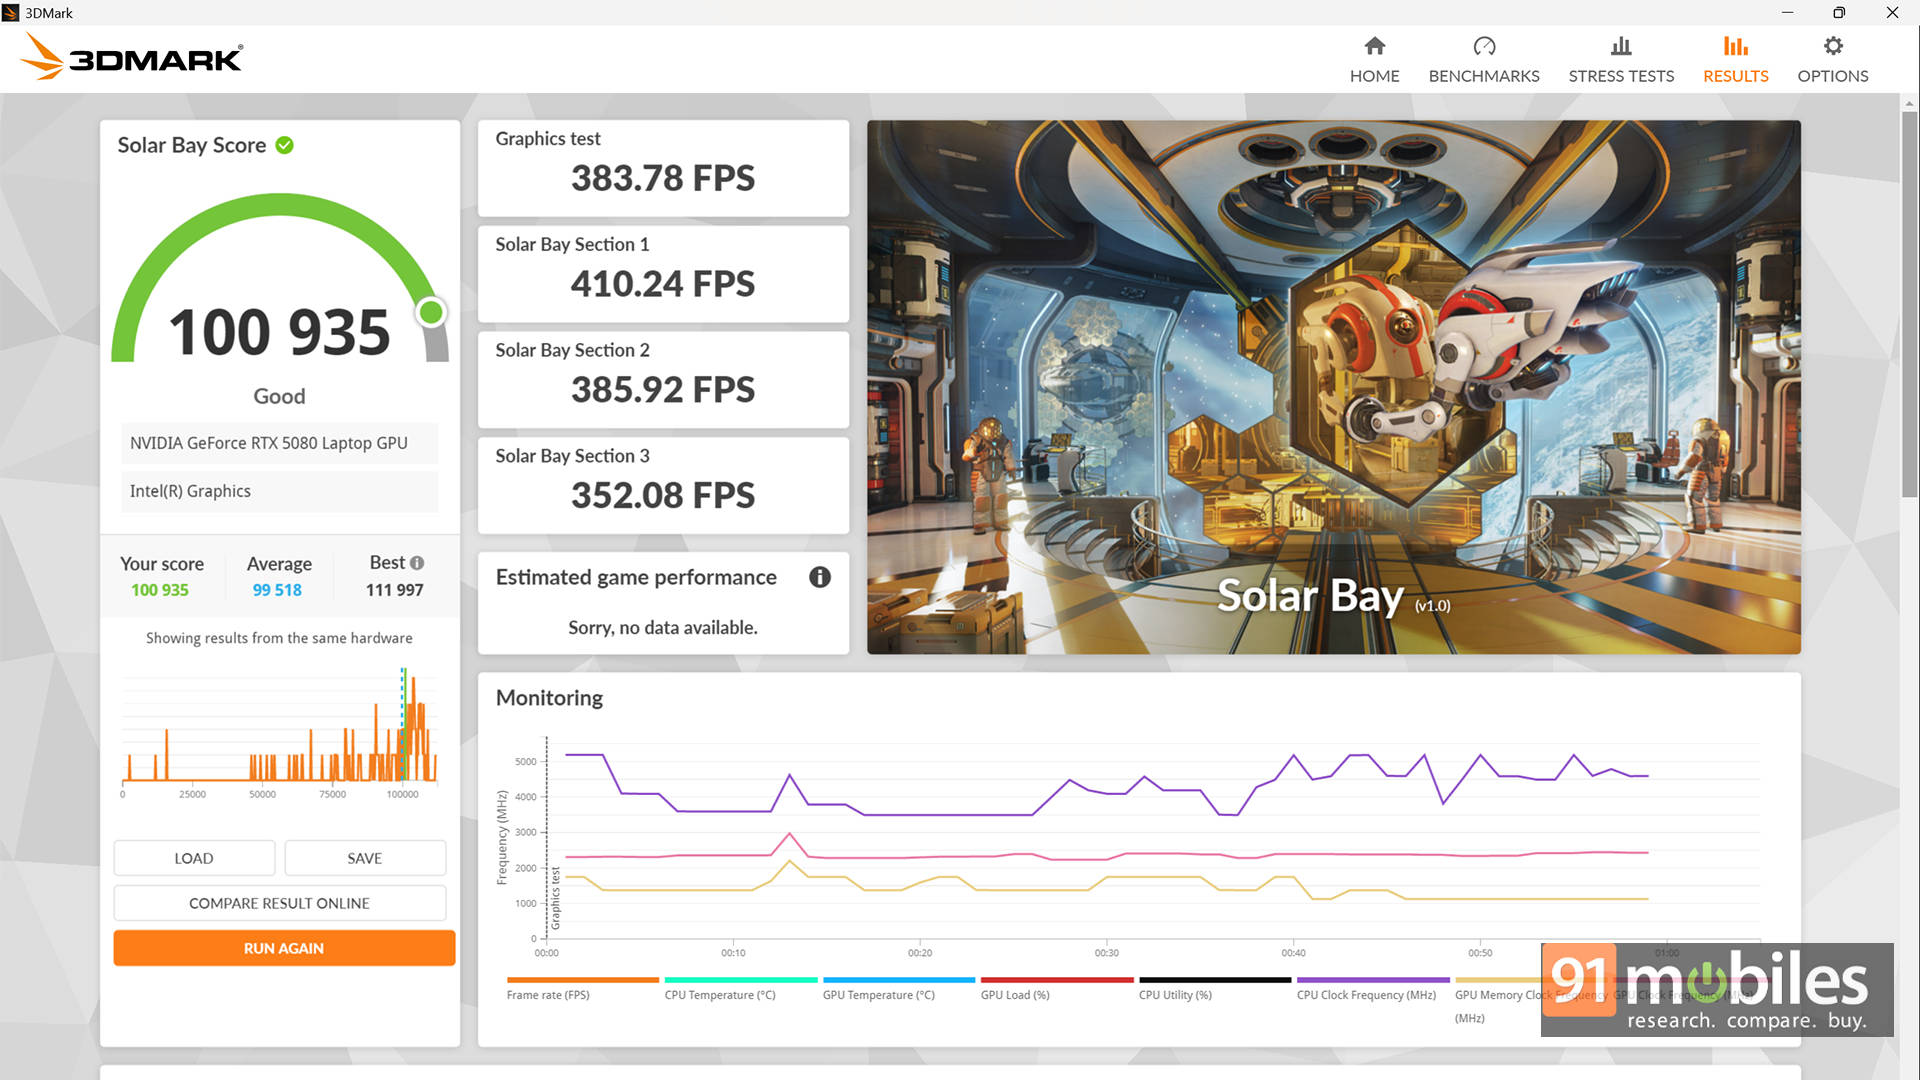Click the scrollbar up arrow
This screenshot has width=1920, height=1080.
pyautogui.click(x=1909, y=103)
